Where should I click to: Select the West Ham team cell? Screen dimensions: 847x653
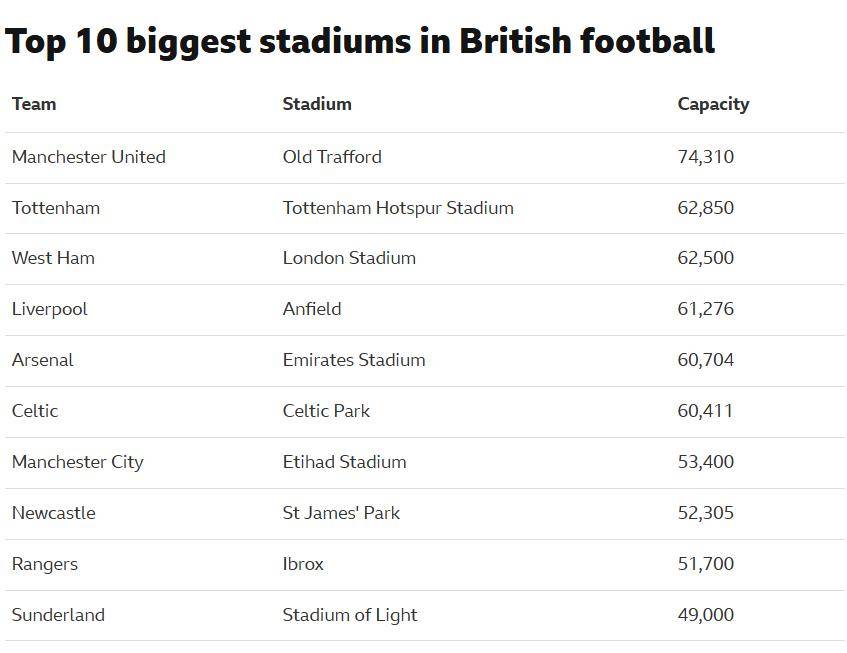53,258
